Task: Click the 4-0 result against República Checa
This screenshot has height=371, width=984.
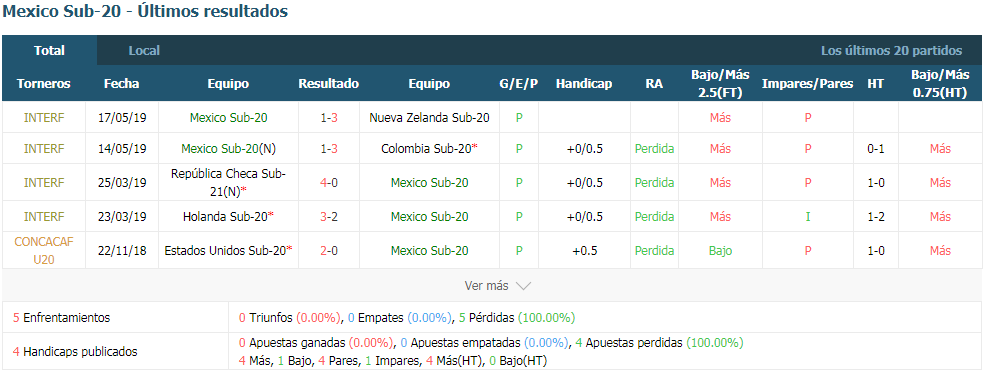Action: point(328,182)
